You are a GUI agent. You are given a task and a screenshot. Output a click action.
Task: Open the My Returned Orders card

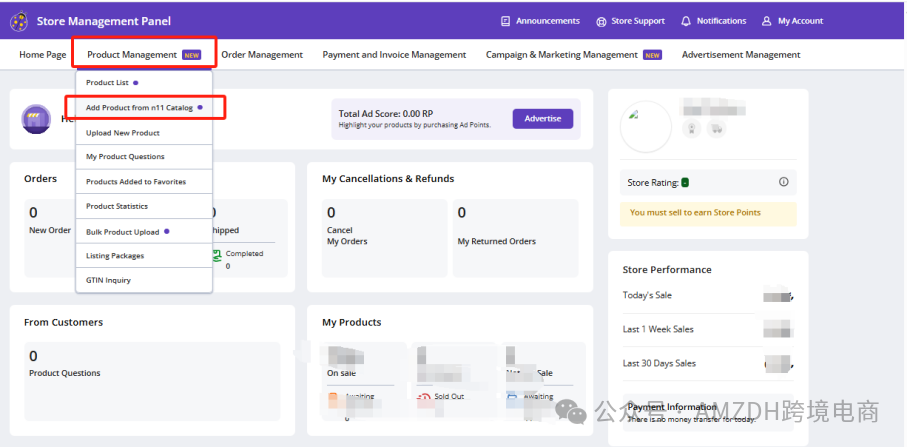coord(515,238)
